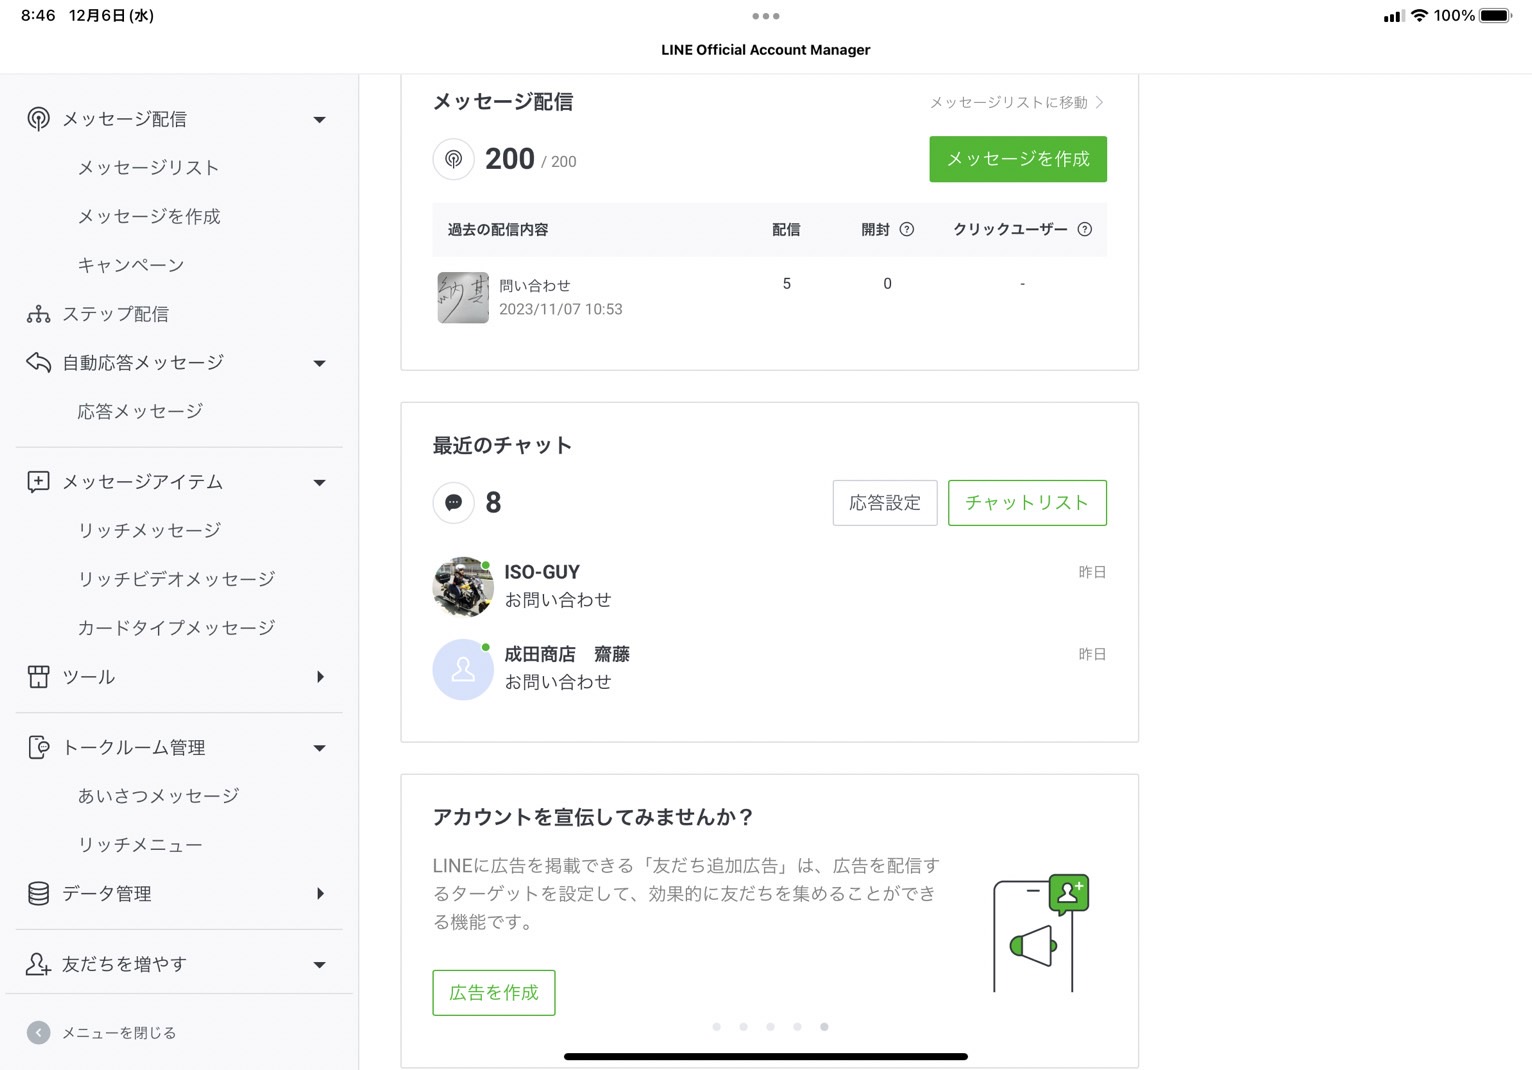Click the back arrow circle for メニューを閉じる
Screen dimensions: 1532x1070
tap(38, 1032)
